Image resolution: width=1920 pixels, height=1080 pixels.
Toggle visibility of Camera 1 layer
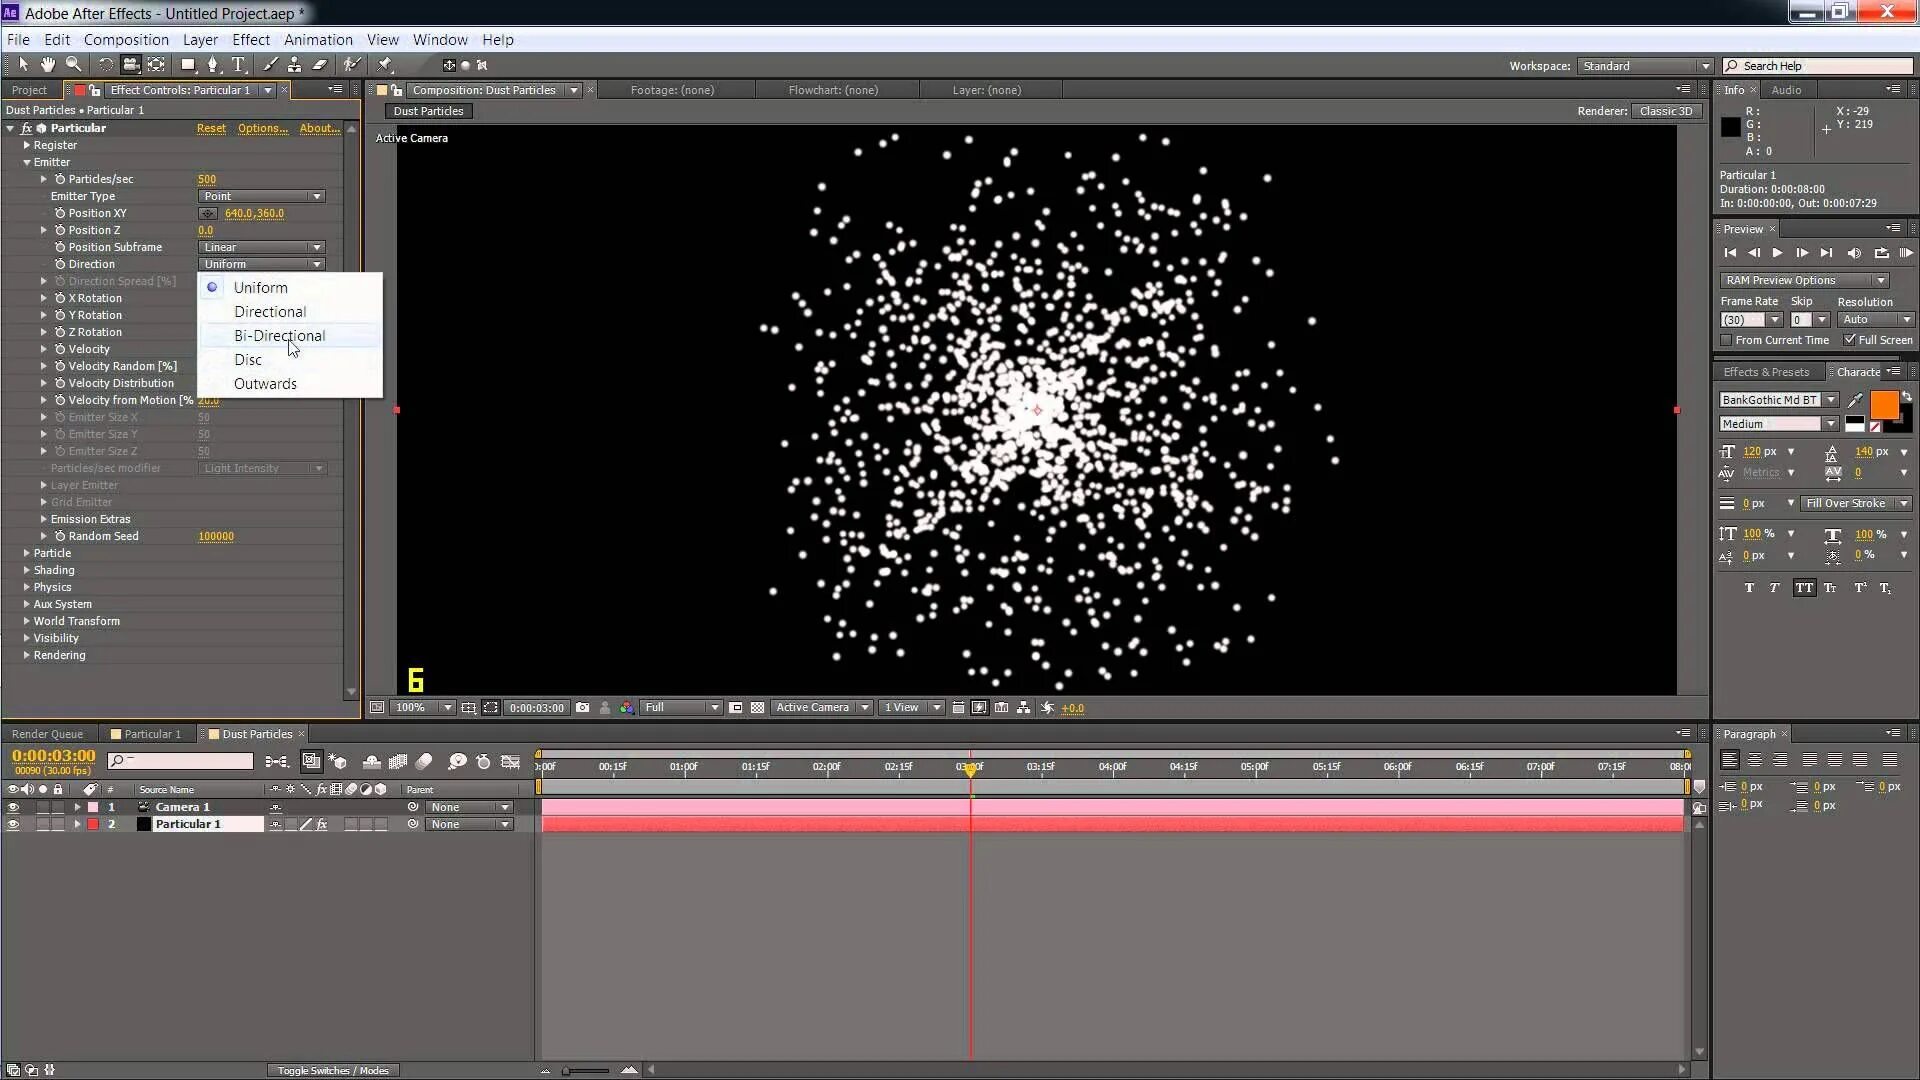13,807
